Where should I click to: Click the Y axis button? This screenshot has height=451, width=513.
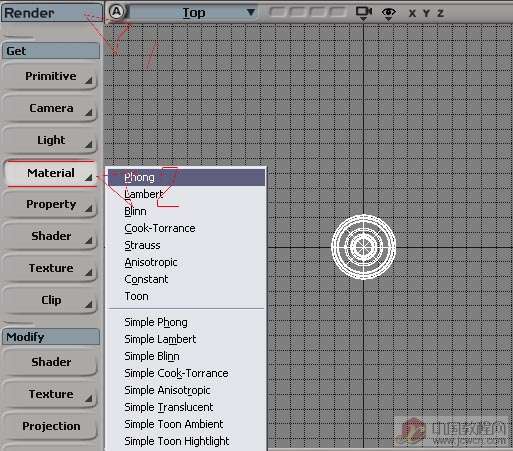426,13
